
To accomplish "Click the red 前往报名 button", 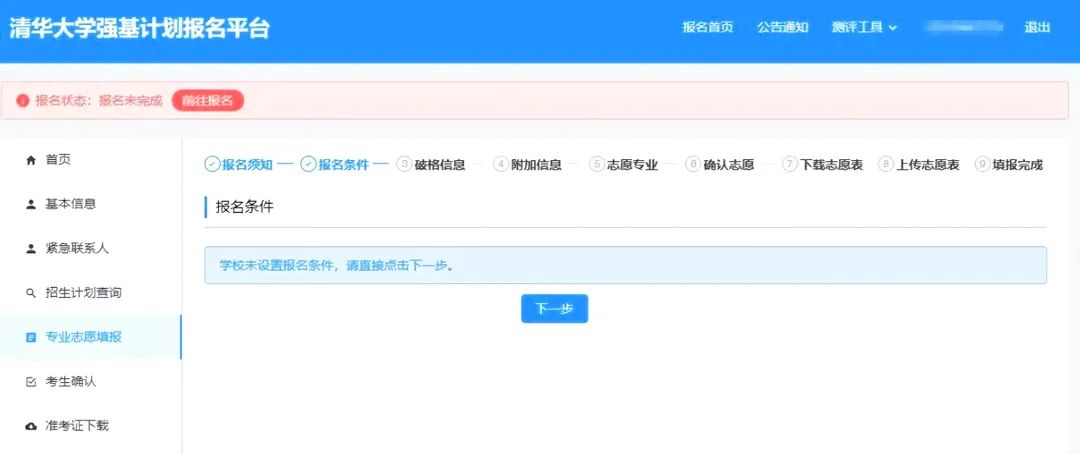I will (x=208, y=101).
